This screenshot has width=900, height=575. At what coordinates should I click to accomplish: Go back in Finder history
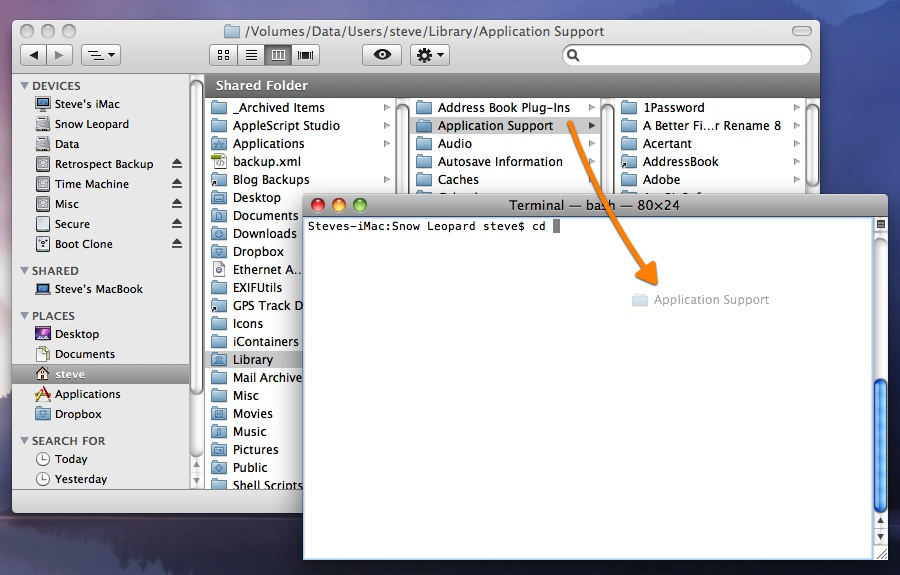click(34, 55)
